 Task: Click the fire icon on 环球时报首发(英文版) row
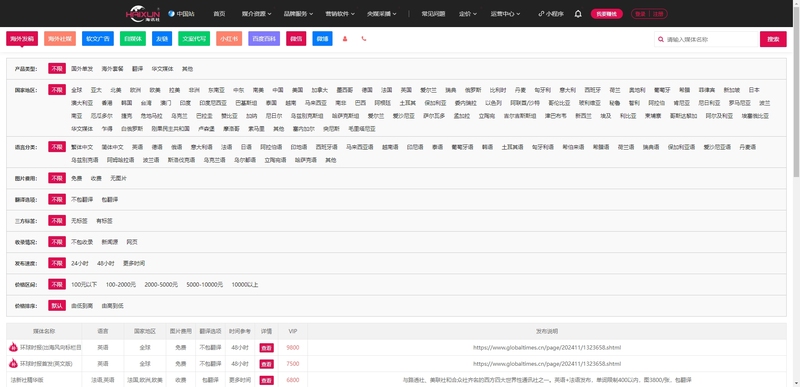pos(14,364)
